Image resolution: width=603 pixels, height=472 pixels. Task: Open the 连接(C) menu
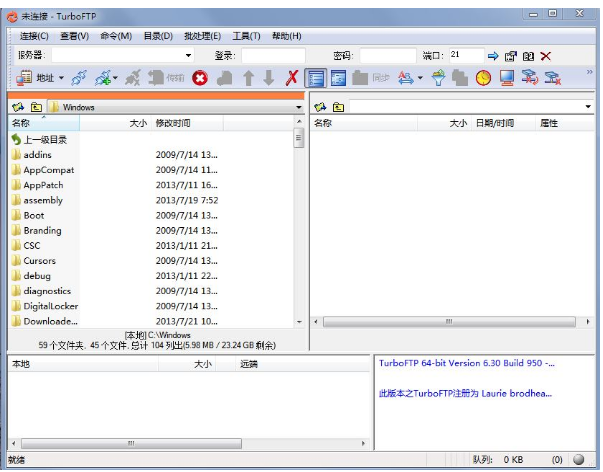[x=34, y=36]
